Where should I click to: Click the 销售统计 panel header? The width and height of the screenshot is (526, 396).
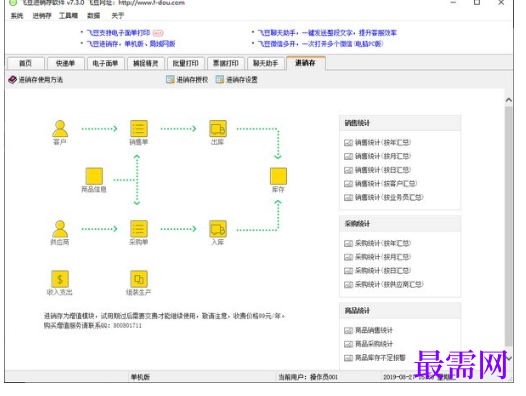tap(400, 123)
